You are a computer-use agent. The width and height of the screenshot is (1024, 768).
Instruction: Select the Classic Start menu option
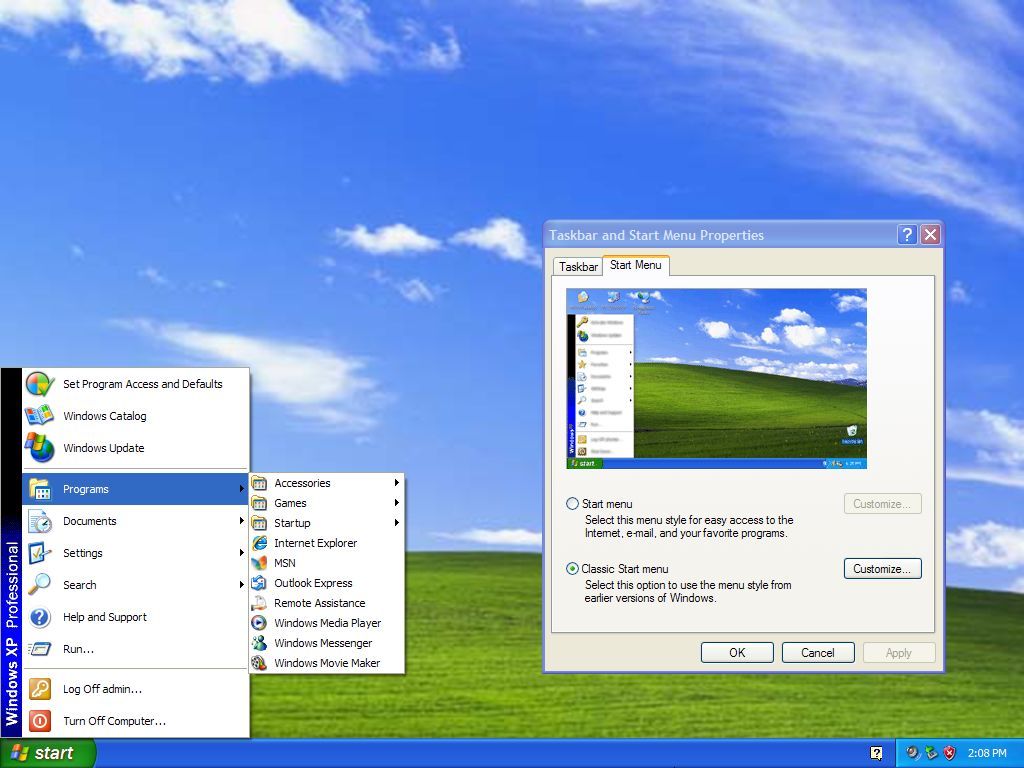(572, 568)
